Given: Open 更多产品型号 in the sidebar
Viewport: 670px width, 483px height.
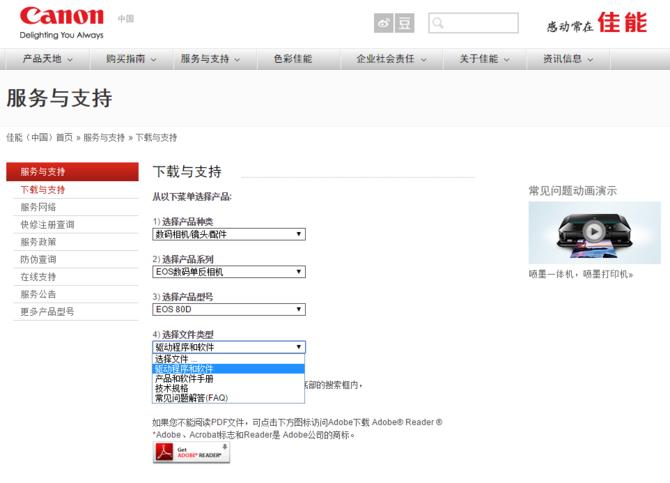Looking at the screenshot, I should 47,312.
